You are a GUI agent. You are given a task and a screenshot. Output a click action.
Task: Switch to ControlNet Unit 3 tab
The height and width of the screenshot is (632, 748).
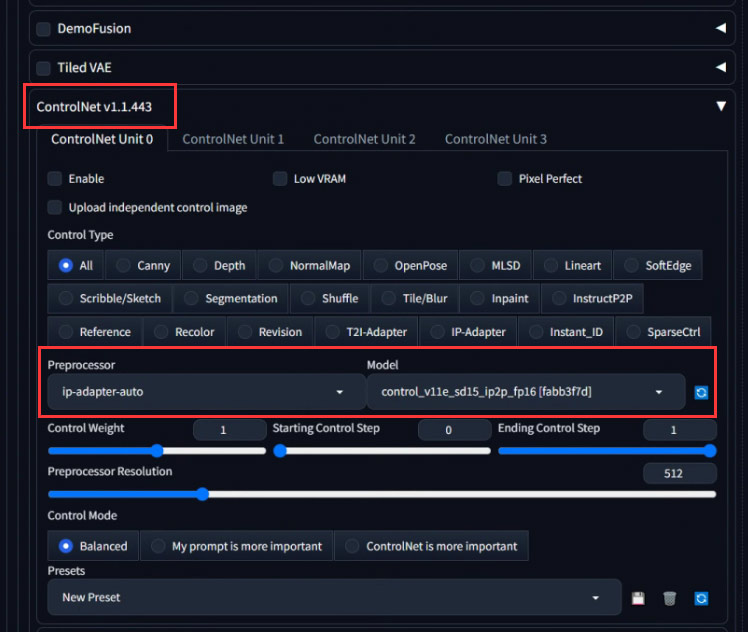pos(496,139)
